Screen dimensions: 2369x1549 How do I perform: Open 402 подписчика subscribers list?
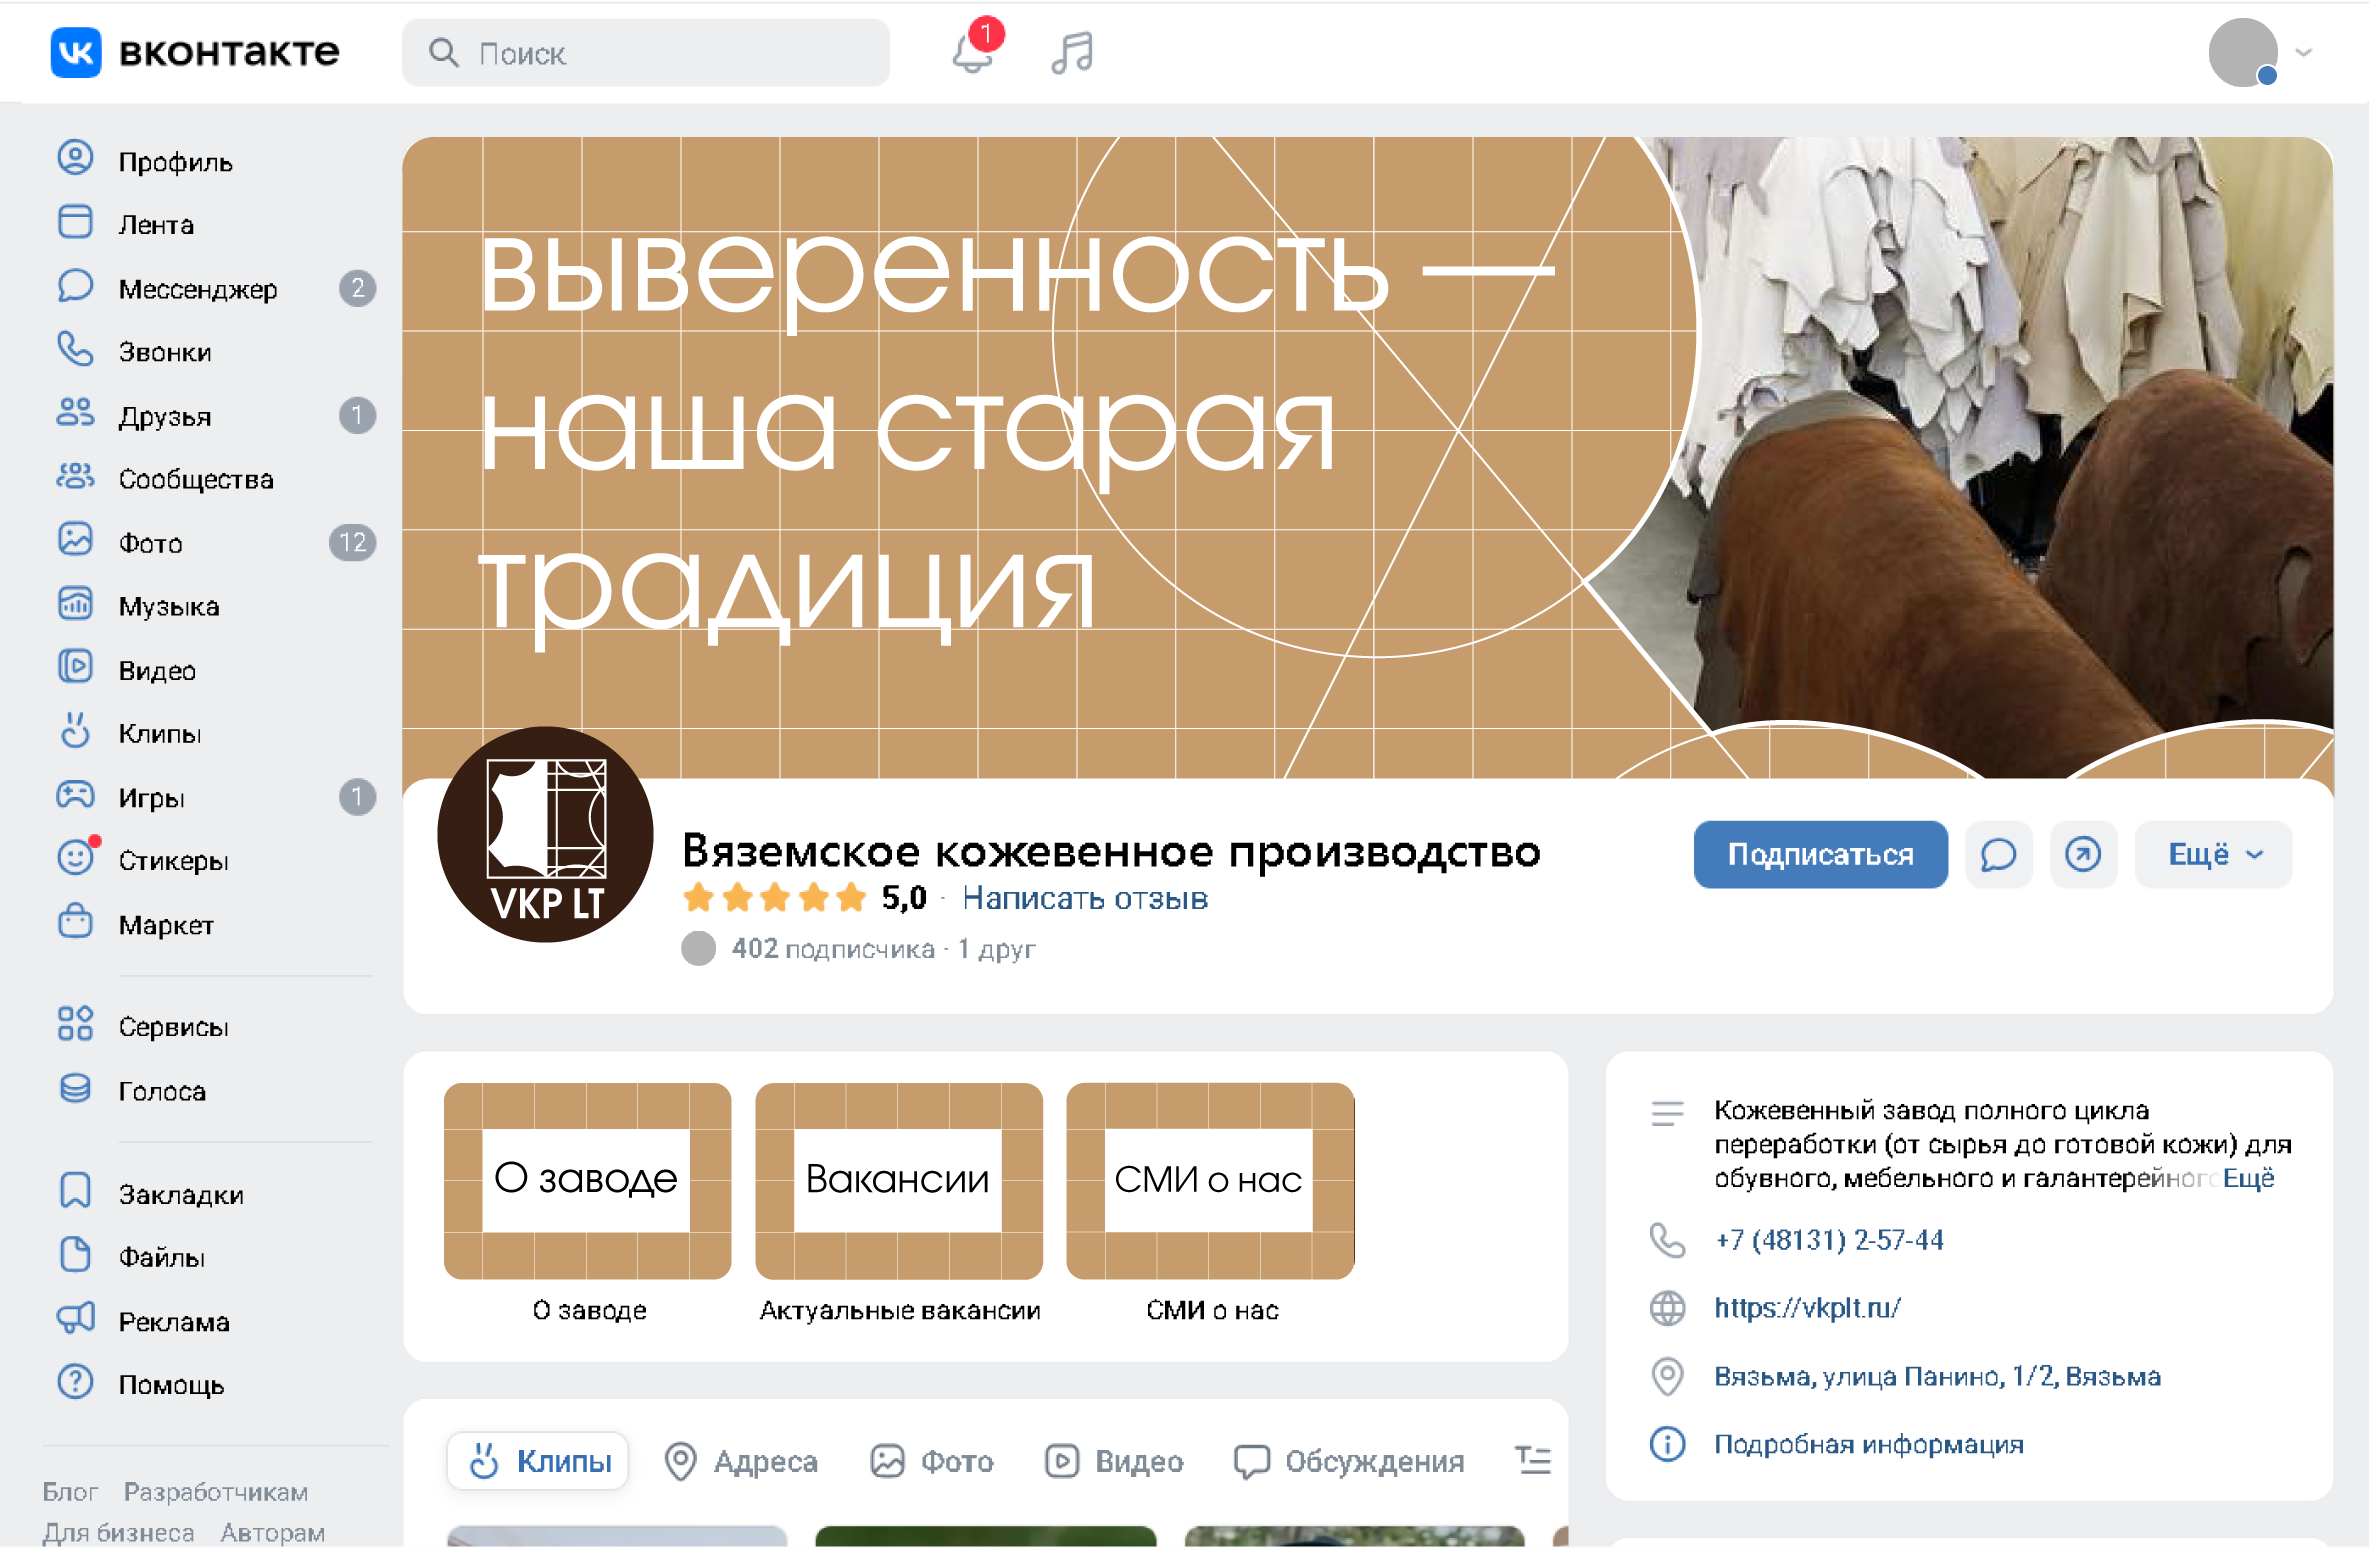[833, 948]
